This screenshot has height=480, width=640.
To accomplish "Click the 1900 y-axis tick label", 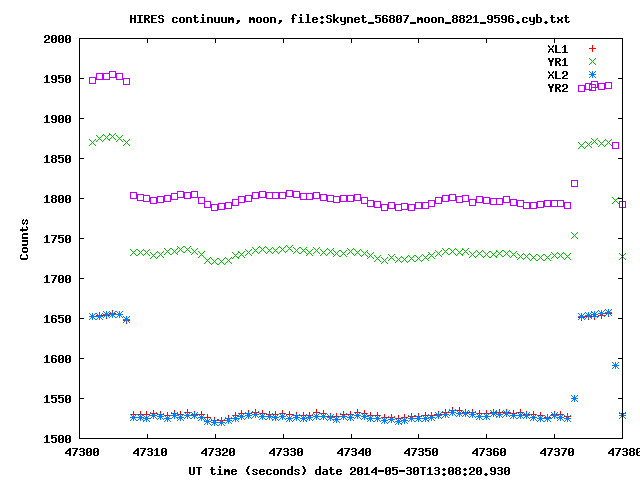I will [x=57, y=119].
